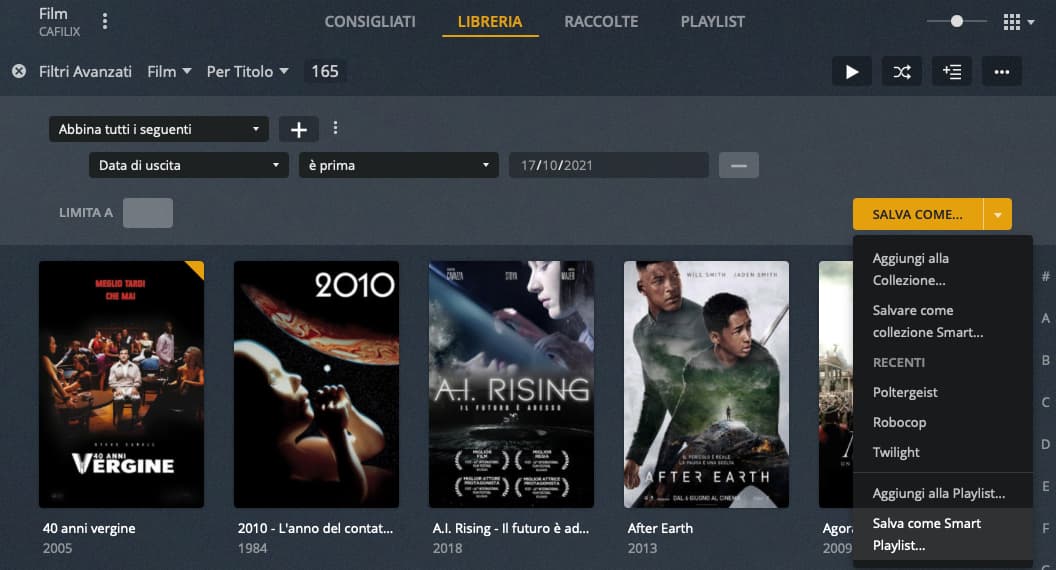Open the view options dropdown arrow
1056x570 pixels.
pos(1030,22)
